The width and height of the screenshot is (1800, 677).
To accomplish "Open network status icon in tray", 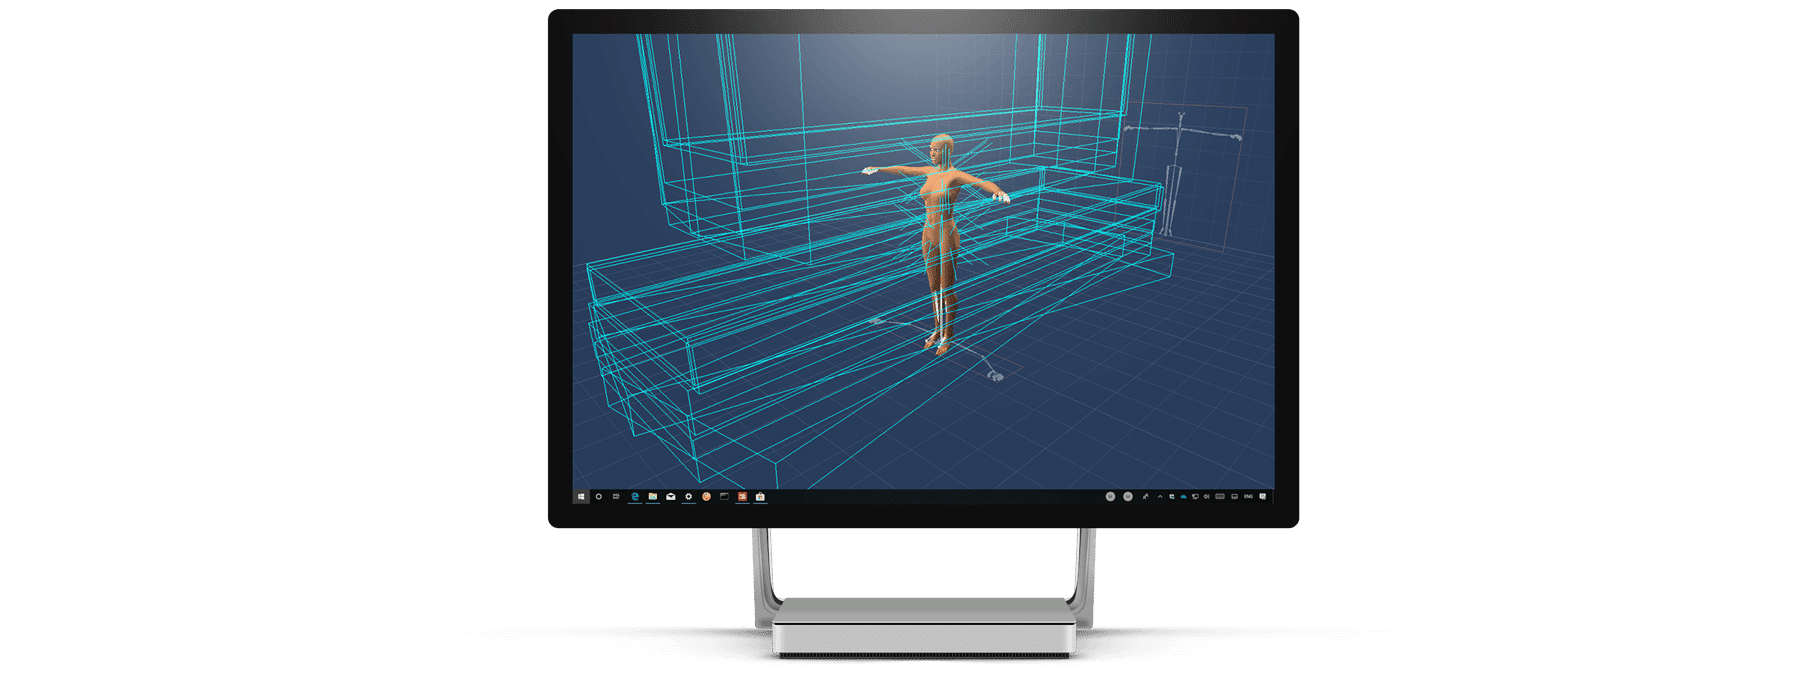I will tap(1195, 496).
